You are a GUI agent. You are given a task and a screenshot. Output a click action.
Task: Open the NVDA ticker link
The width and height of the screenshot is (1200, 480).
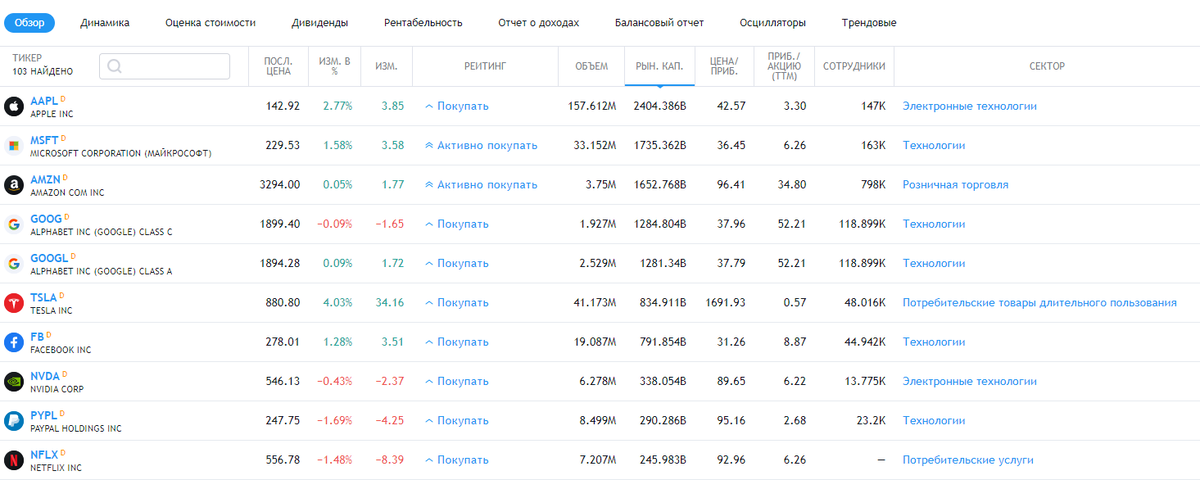coord(45,377)
